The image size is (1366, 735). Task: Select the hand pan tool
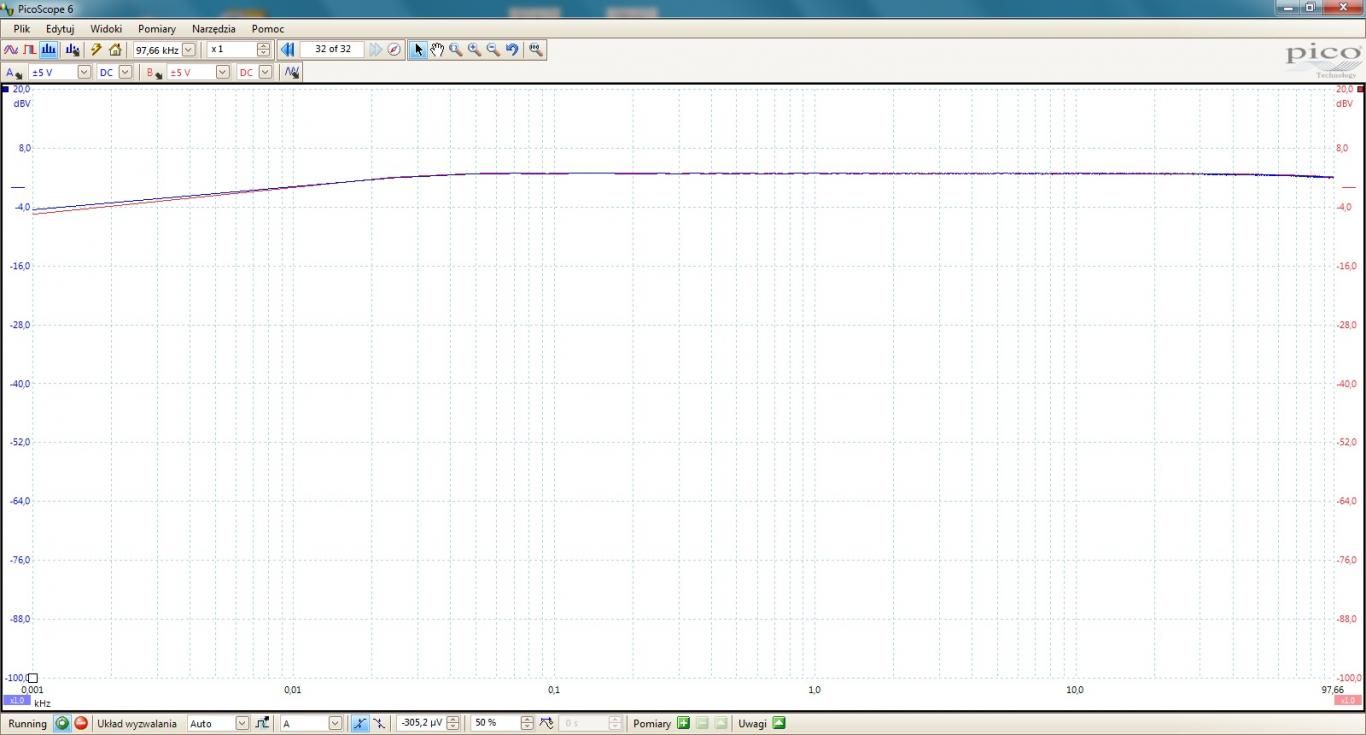(x=437, y=49)
